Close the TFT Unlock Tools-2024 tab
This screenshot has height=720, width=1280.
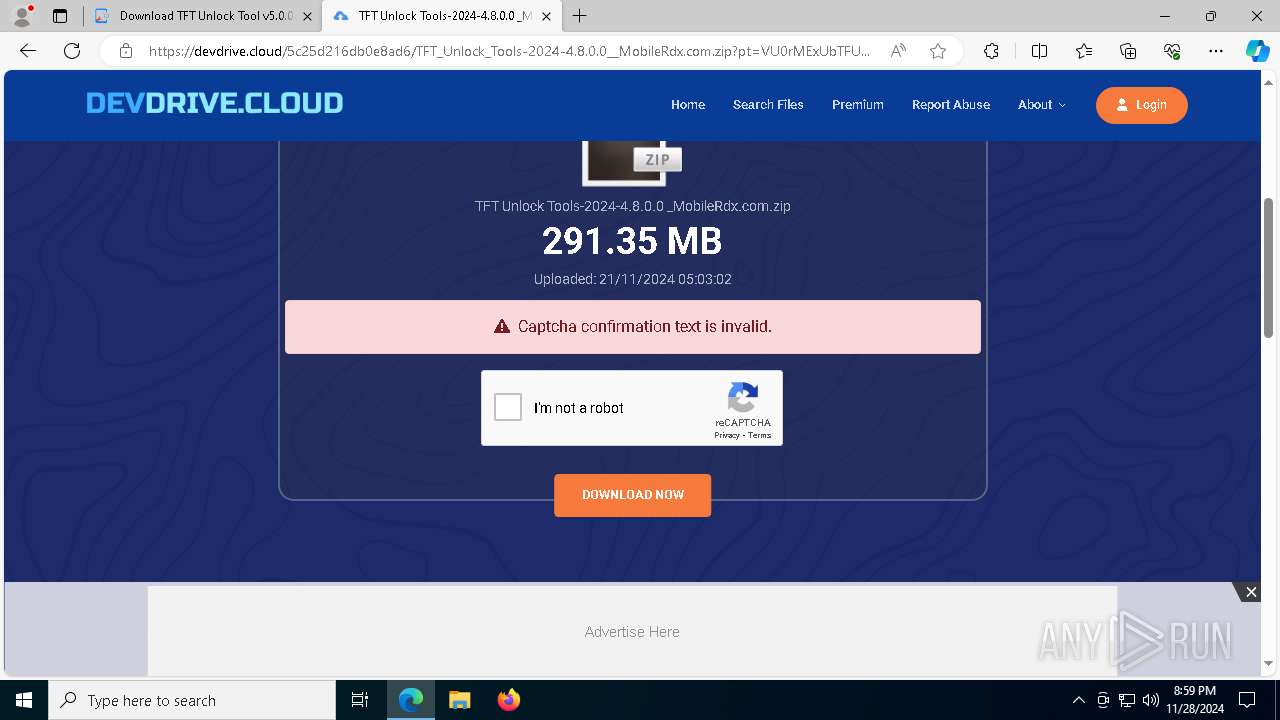546,16
